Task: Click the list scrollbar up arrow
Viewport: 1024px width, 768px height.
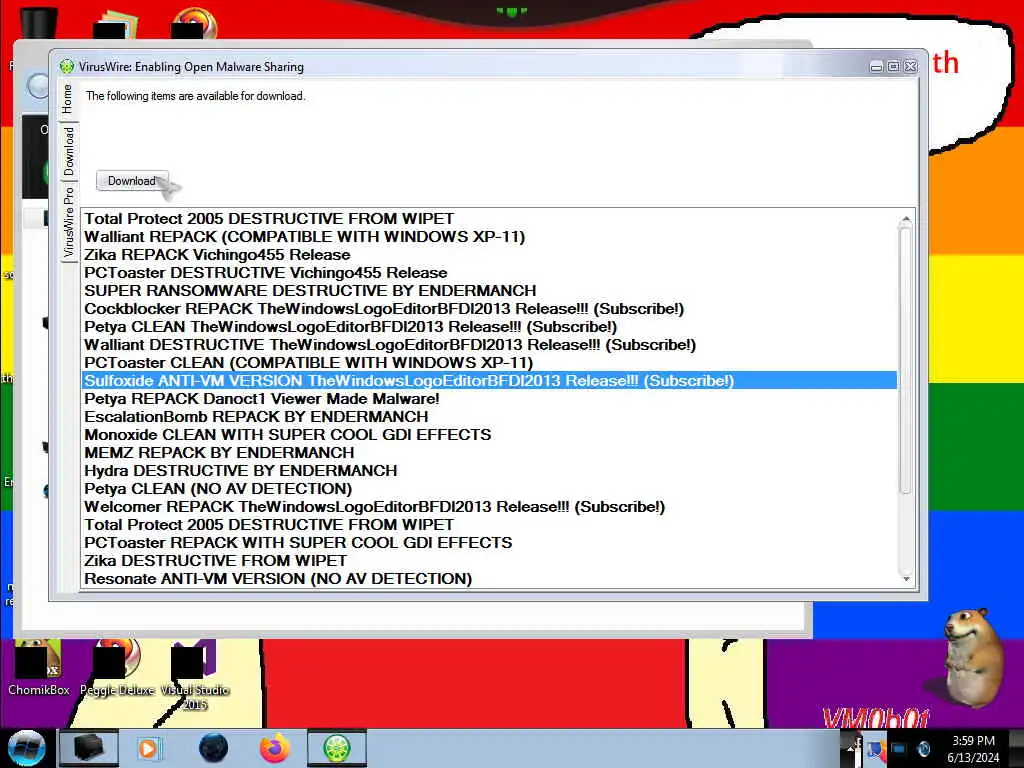Action: (x=906, y=219)
